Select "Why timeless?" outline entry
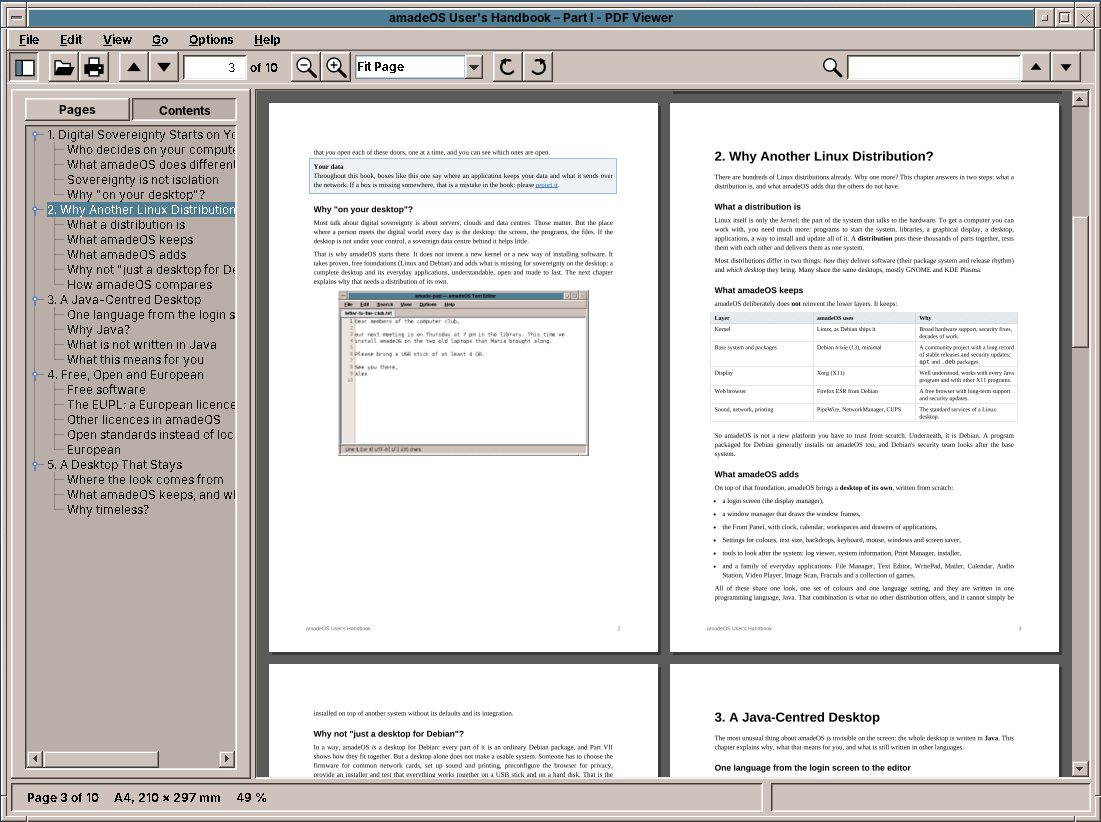1101x822 pixels. (x=108, y=510)
